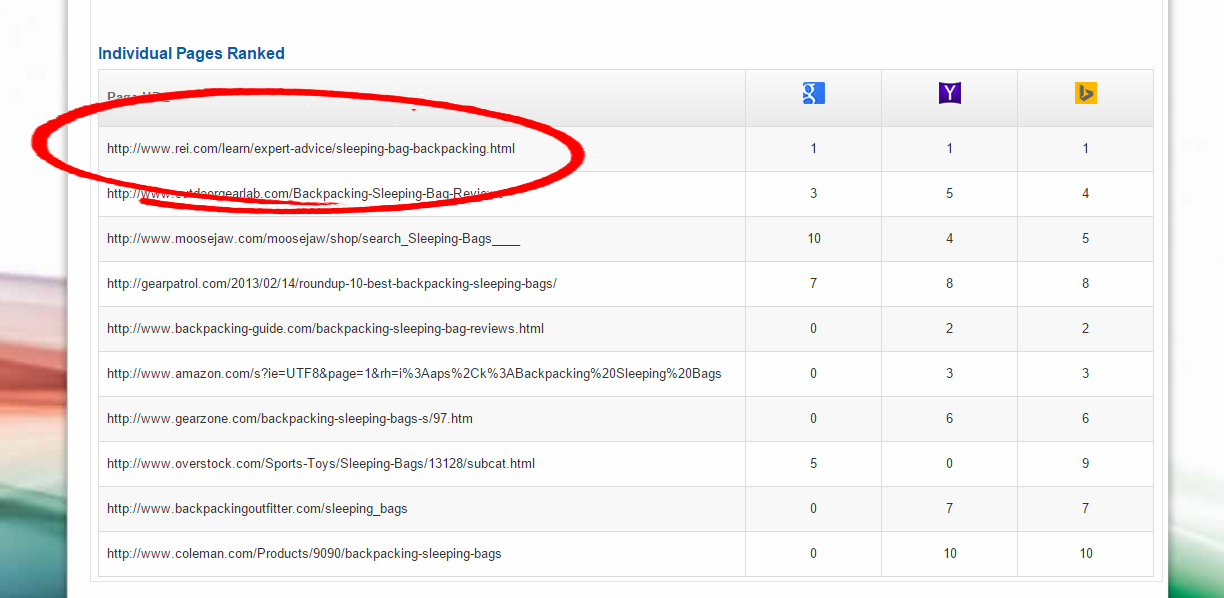Image resolution: width=1224 pixels, height=598 pixels.
Task: Click Yahoo rank 6 in gearzone.com row
Action: tap(950, 419)
